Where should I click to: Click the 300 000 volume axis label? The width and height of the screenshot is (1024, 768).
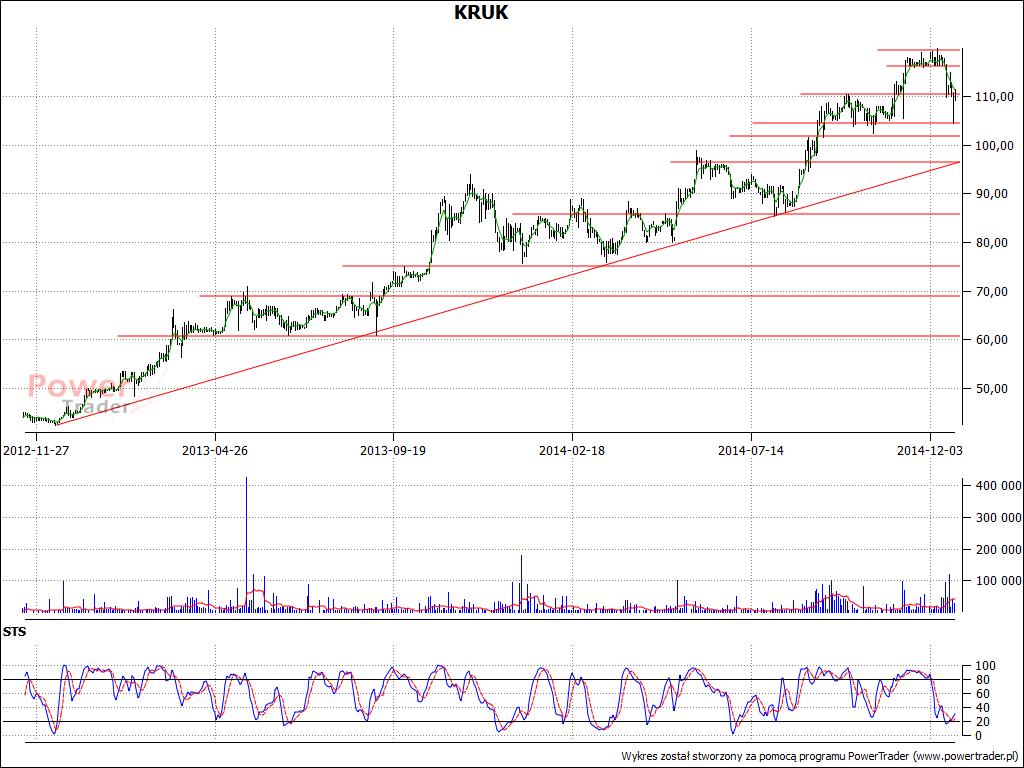(x=998, y=518)
